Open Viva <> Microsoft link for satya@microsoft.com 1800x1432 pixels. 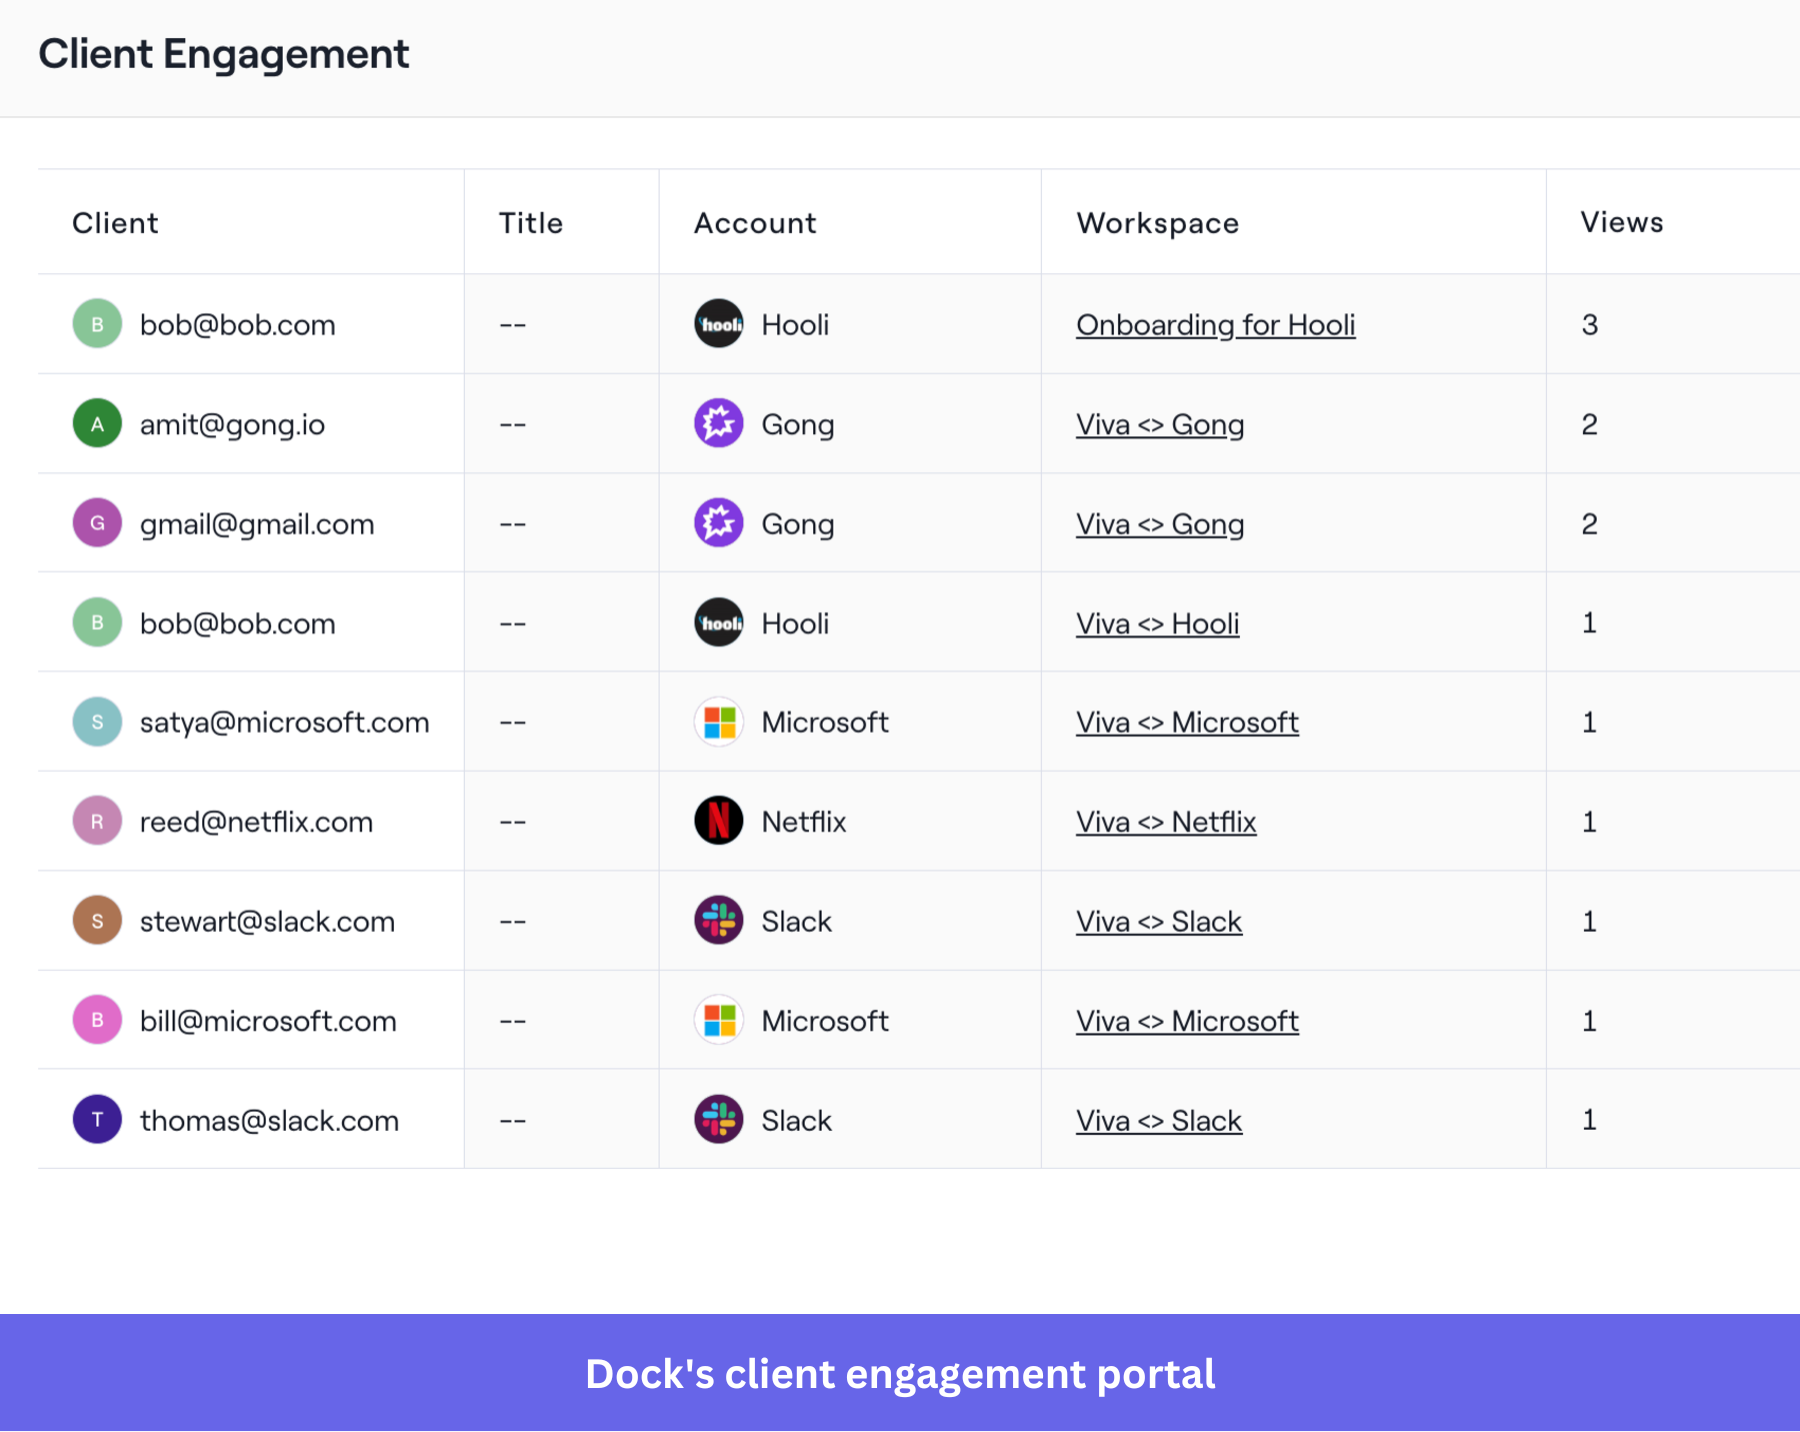pos(1187,722)
